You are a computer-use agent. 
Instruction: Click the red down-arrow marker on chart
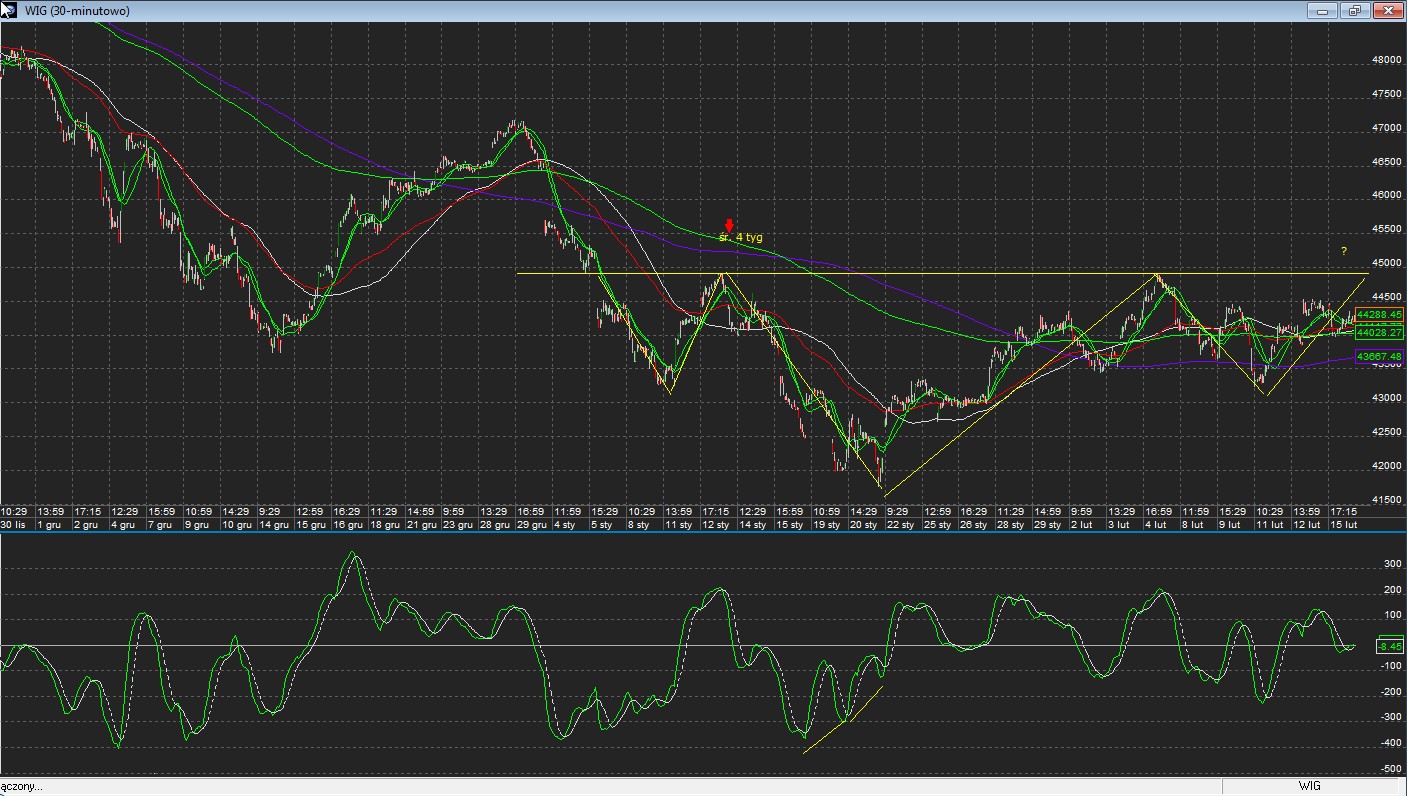[x=730, y=225]
